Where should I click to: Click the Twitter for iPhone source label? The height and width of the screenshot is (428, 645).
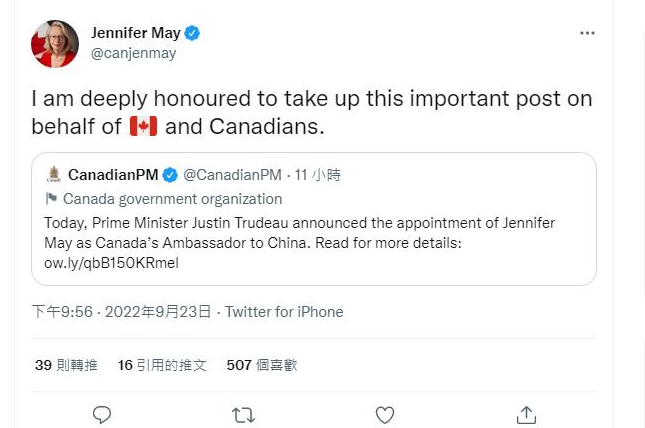(284, 312)
